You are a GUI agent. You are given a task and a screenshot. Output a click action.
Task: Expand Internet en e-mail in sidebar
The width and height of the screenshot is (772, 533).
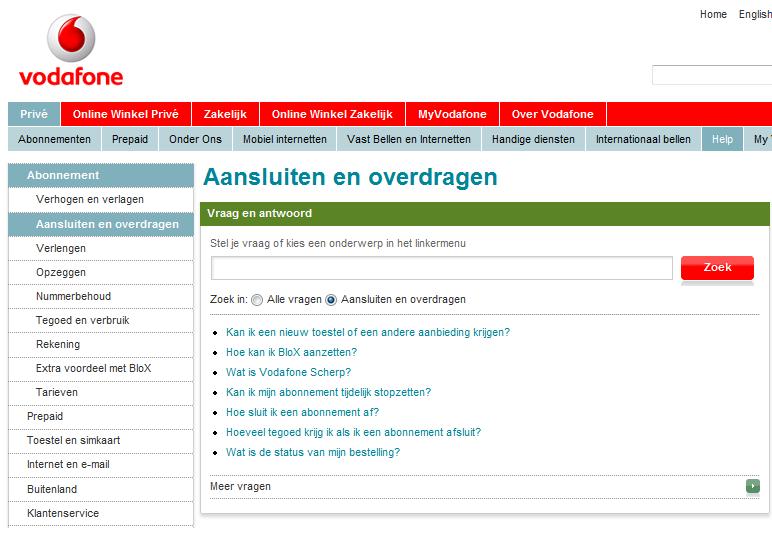click(101, 465)
